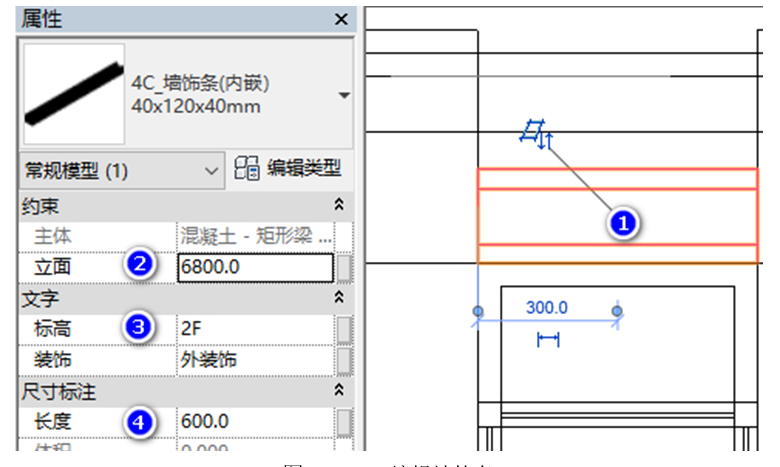
Task: Click the small parameter button beside 标高 value
Action: point(344,329)
